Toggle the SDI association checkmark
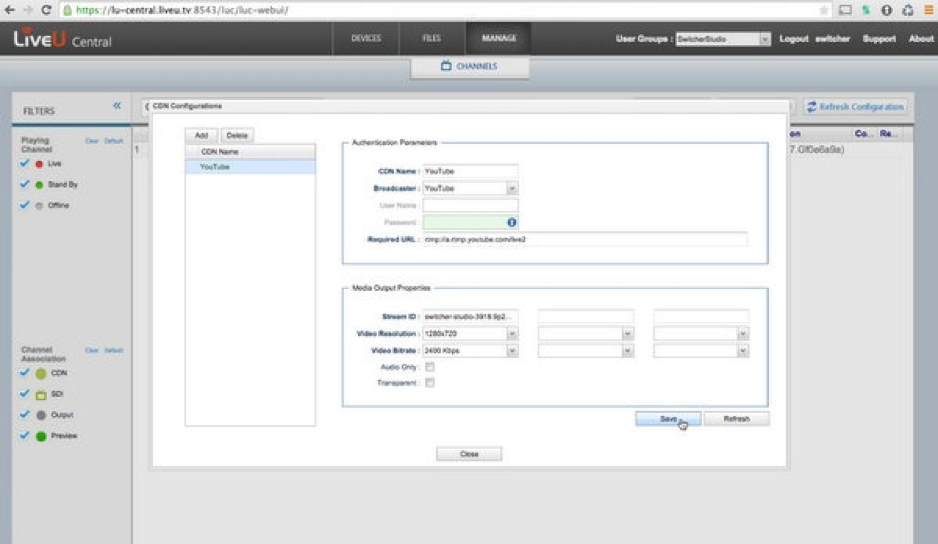This screenshot has width=938, height=544. pyautogui.click(x=25, y=393)
